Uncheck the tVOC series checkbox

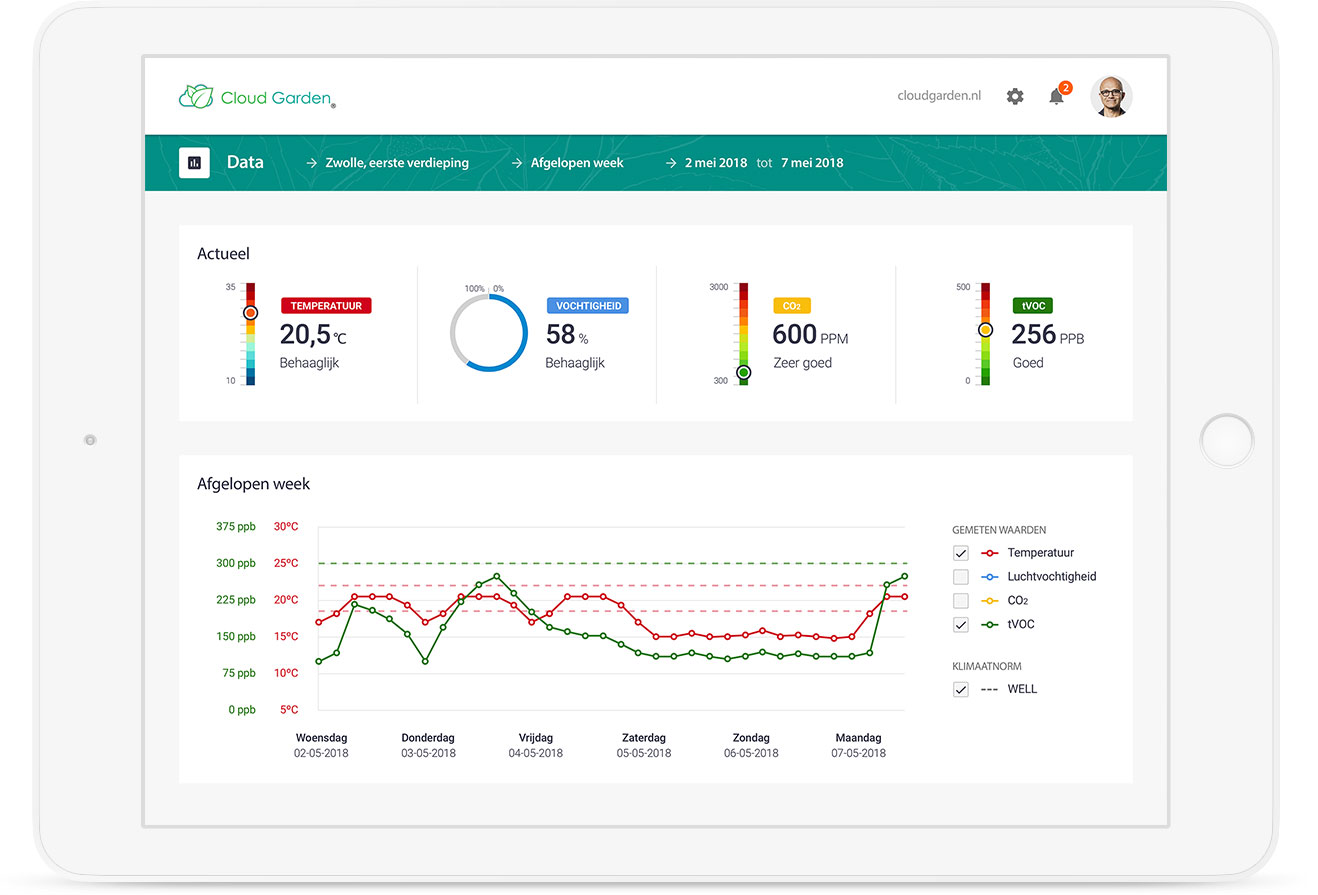tap(961, 625)
